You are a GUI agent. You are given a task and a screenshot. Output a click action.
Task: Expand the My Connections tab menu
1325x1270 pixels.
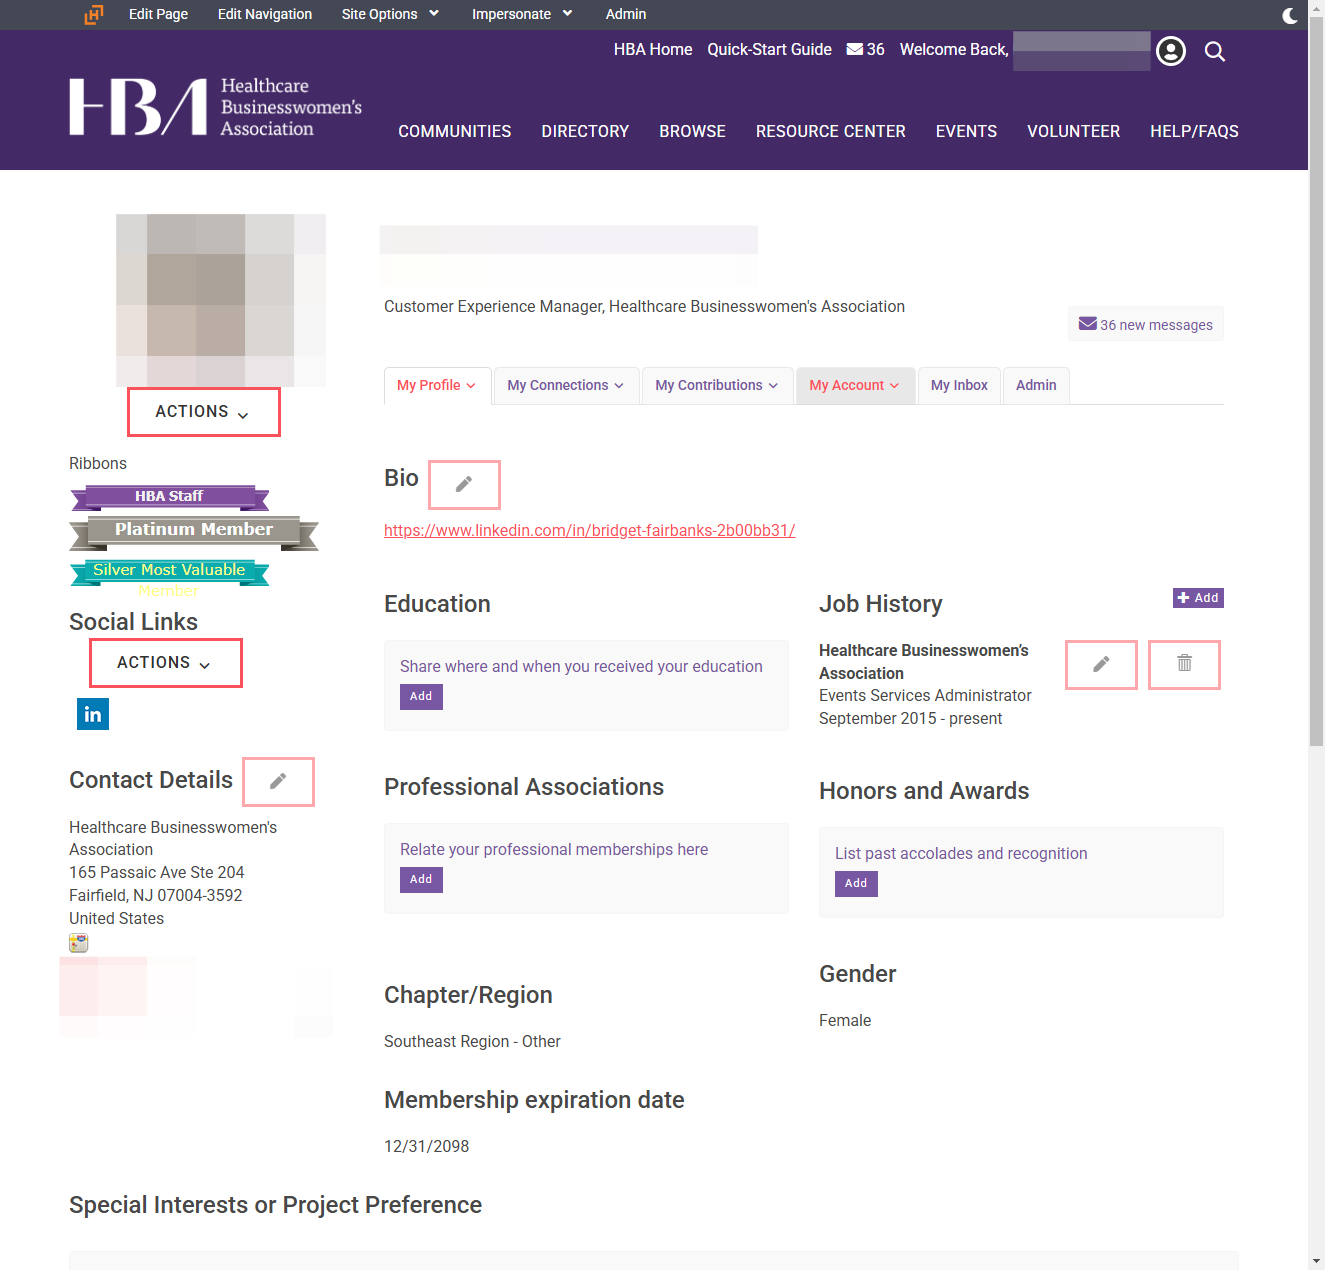[566, 386]
